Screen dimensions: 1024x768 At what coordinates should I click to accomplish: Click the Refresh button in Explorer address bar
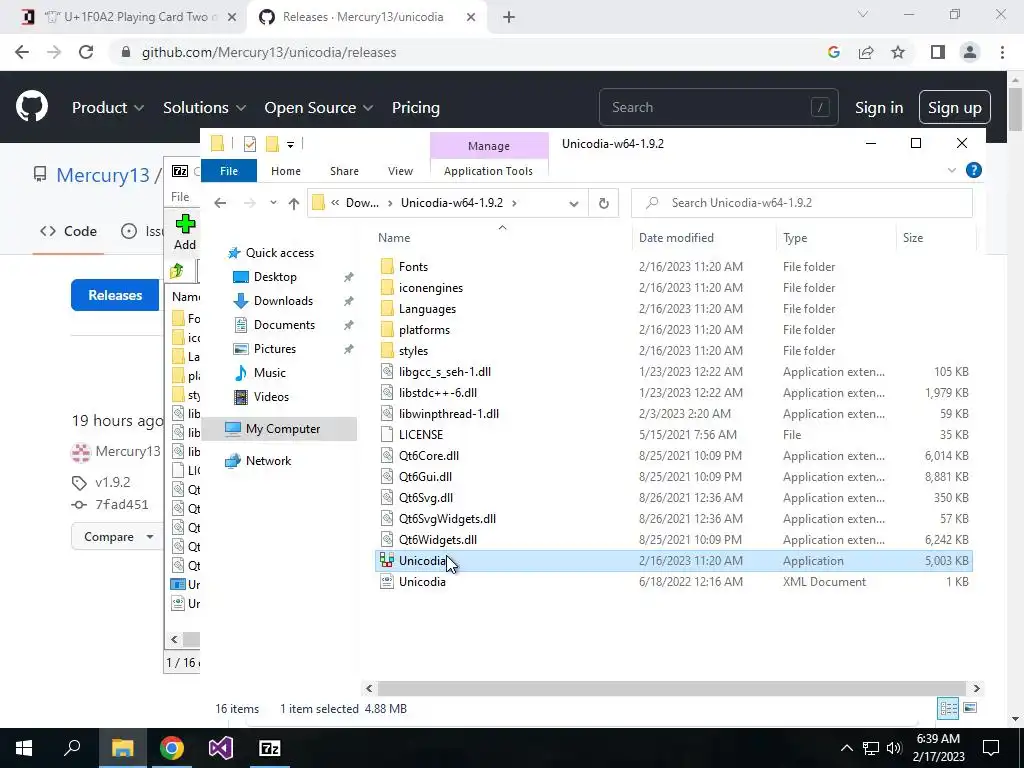[603, 203]
